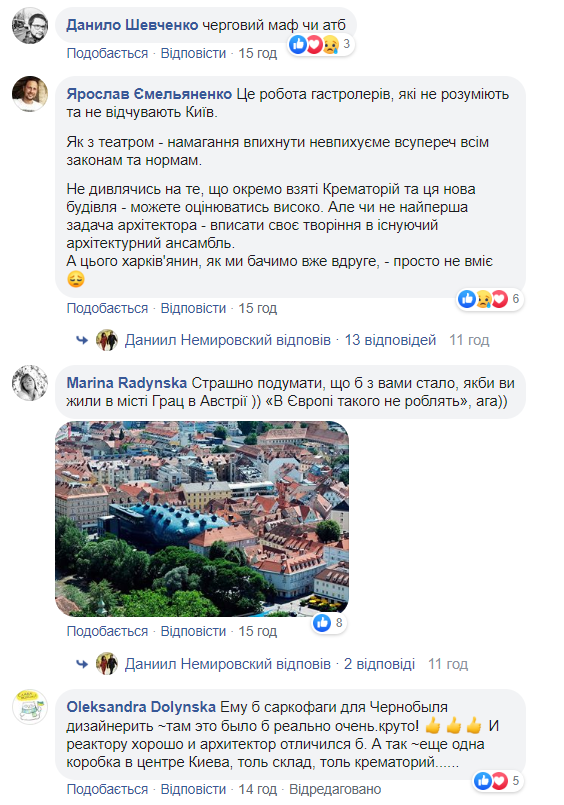Expand the 13 відповідей reply thread
564x805 pixels.
coord(390,340)
